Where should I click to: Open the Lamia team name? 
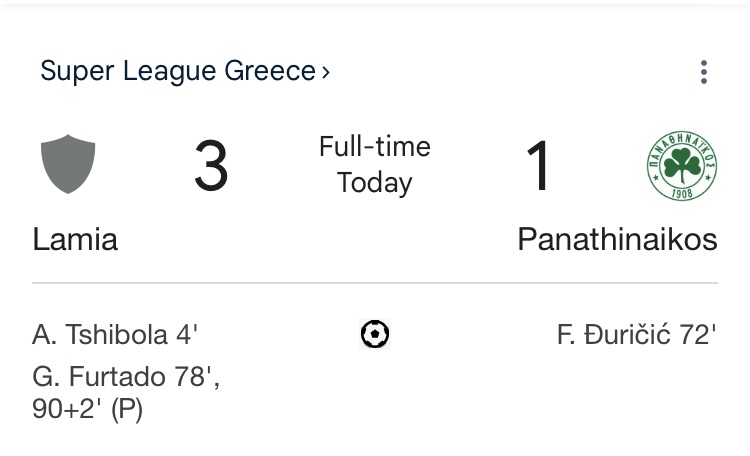(x=75, y=240)
